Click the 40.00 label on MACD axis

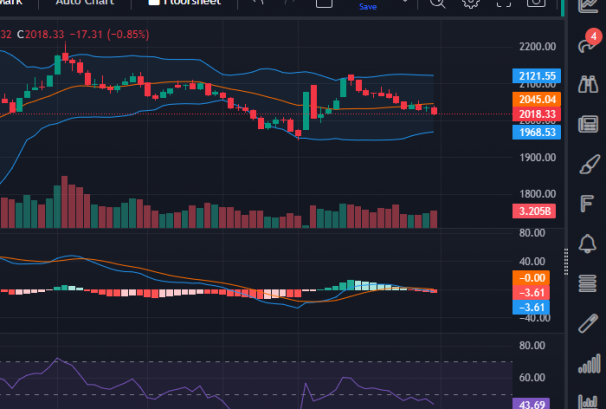click(532, 261)
